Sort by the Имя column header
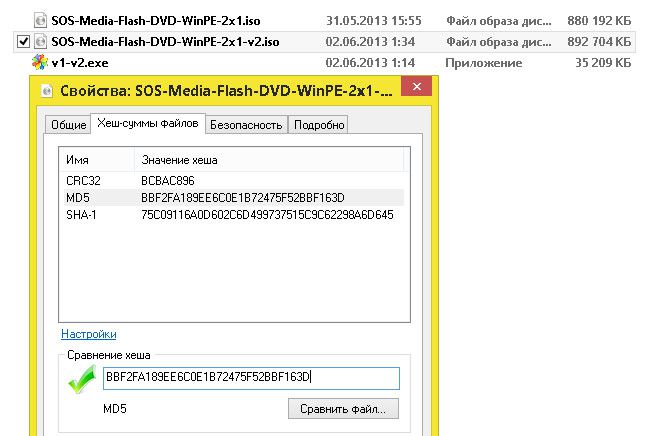The height and width of the screenshot is (436, 647). click(x=97, y=160)
